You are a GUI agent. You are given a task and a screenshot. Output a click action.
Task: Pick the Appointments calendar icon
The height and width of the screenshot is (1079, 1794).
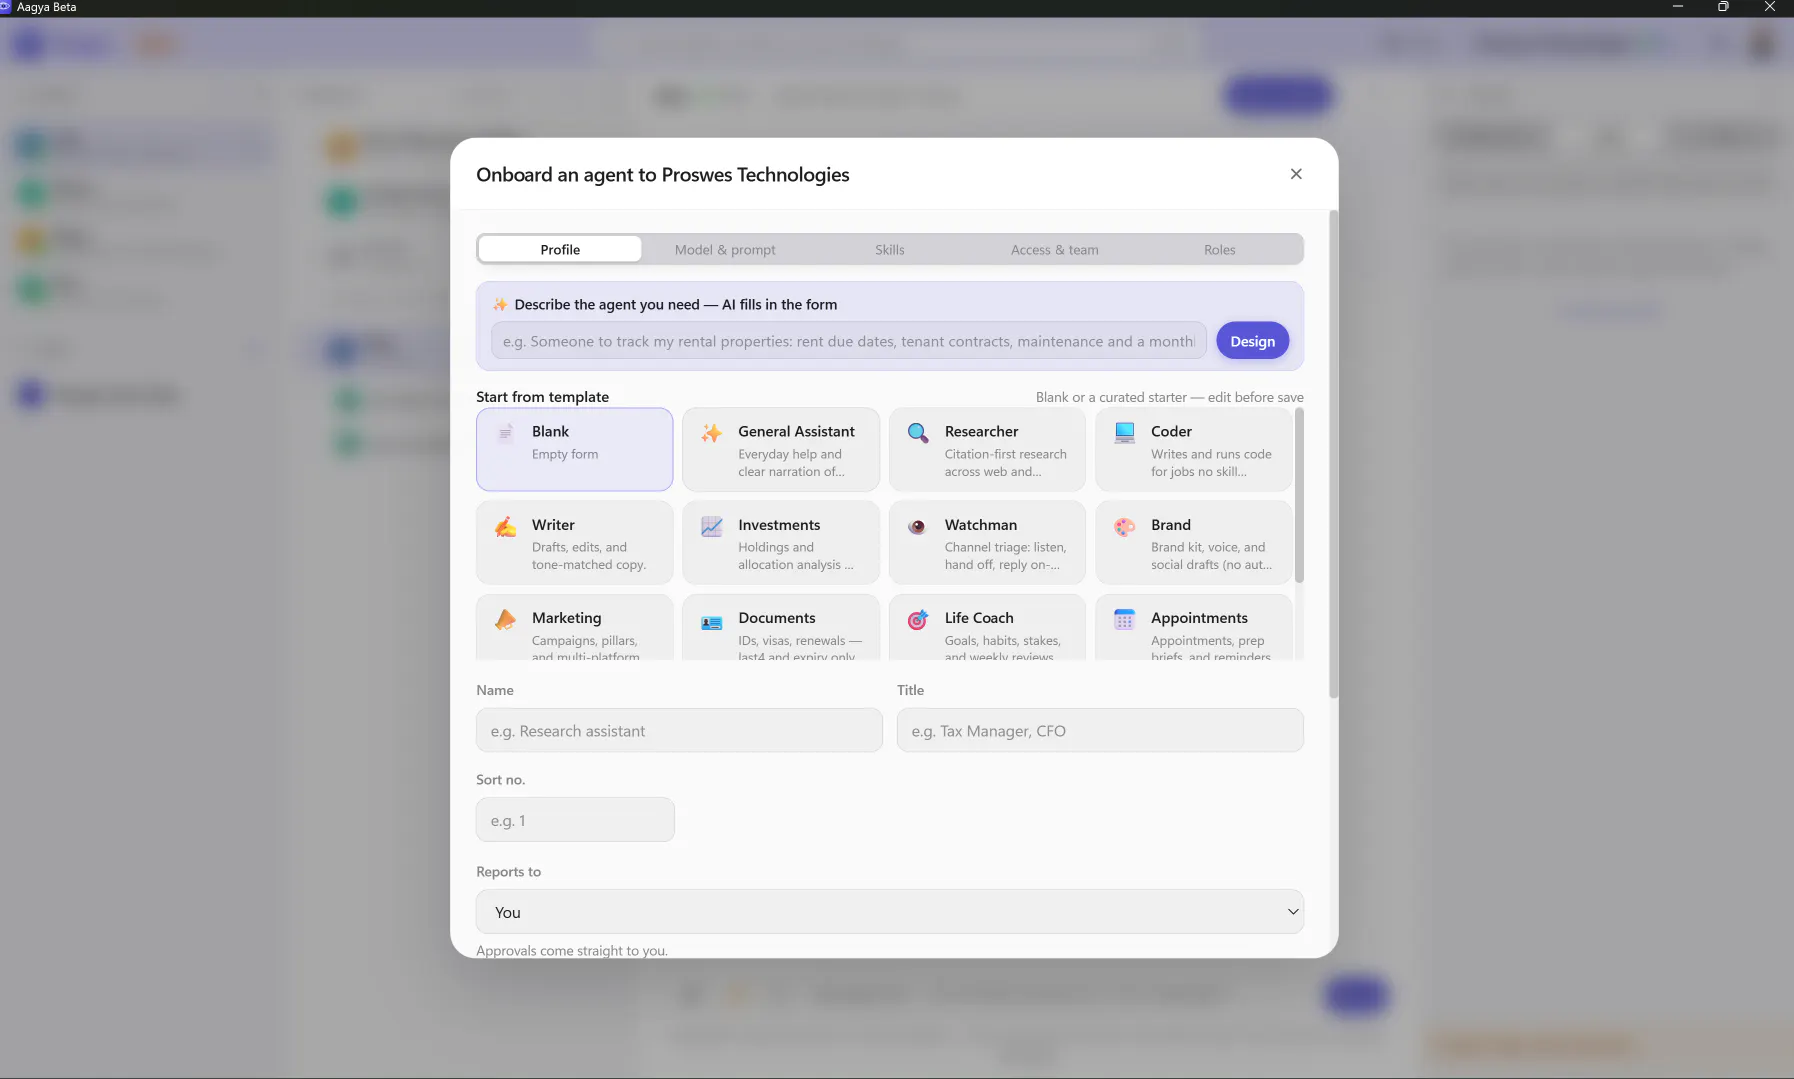[x=1124, y=620]
